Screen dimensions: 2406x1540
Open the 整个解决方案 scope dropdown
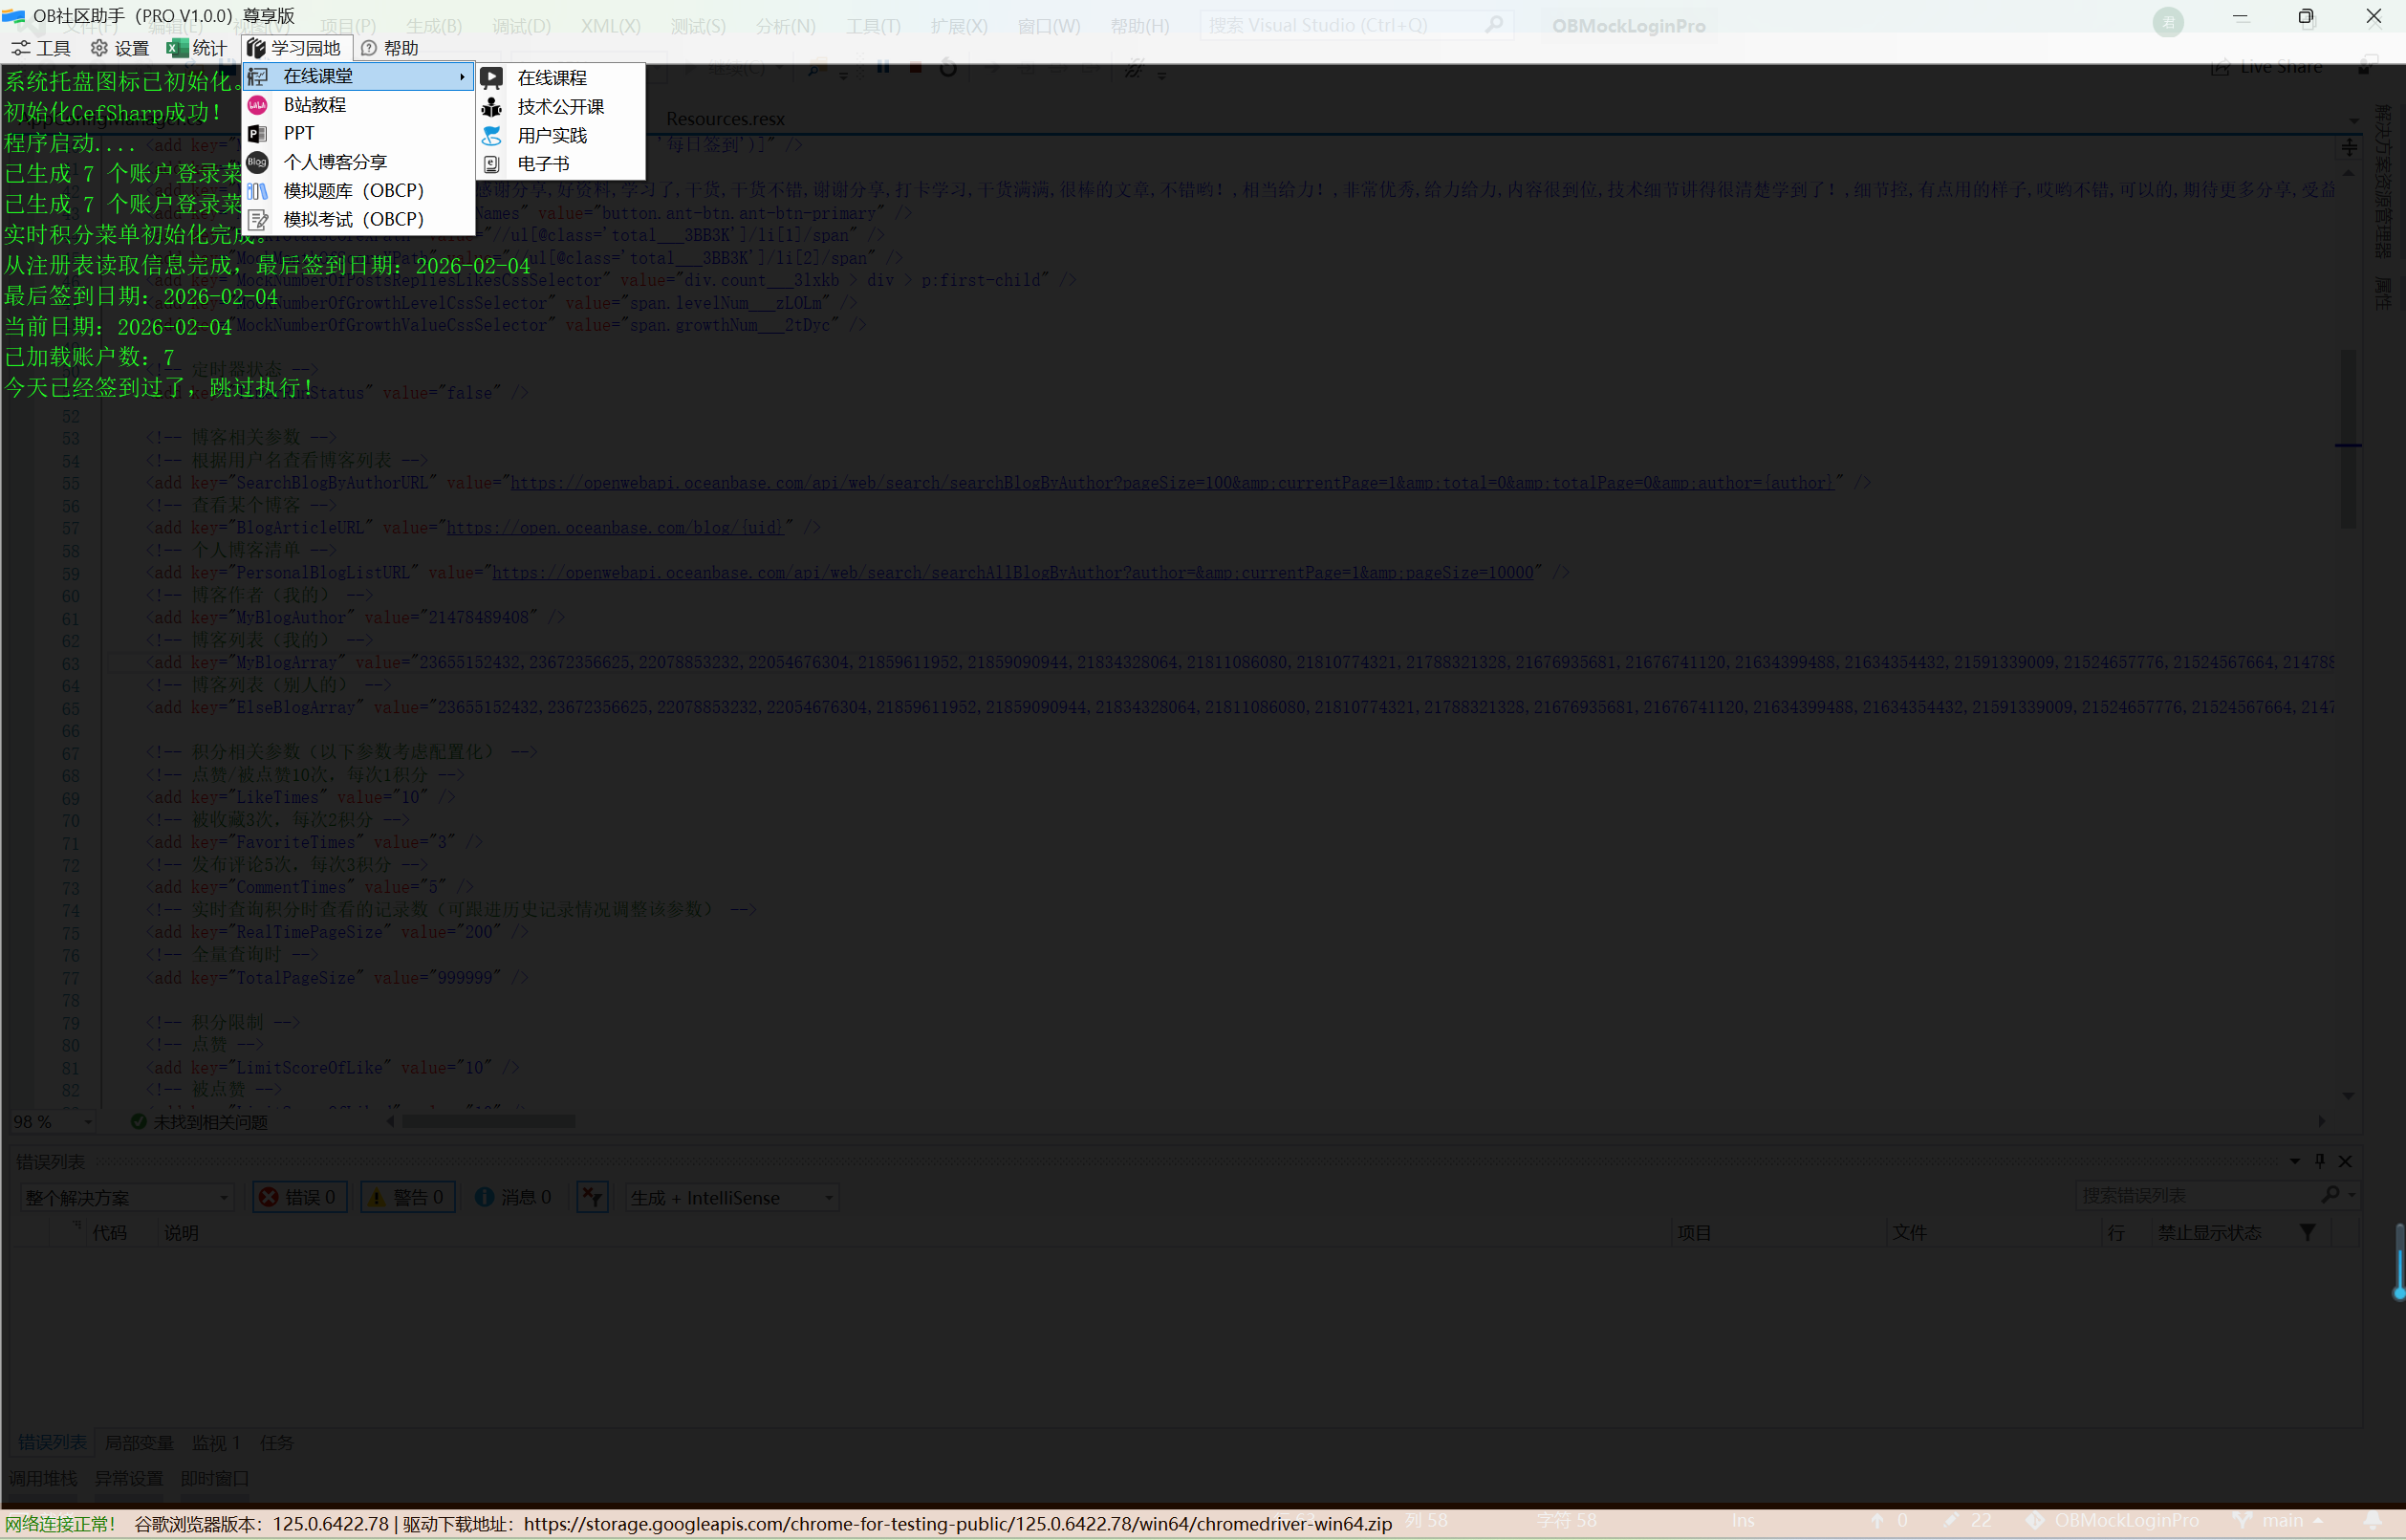[x=126, y=1198]
